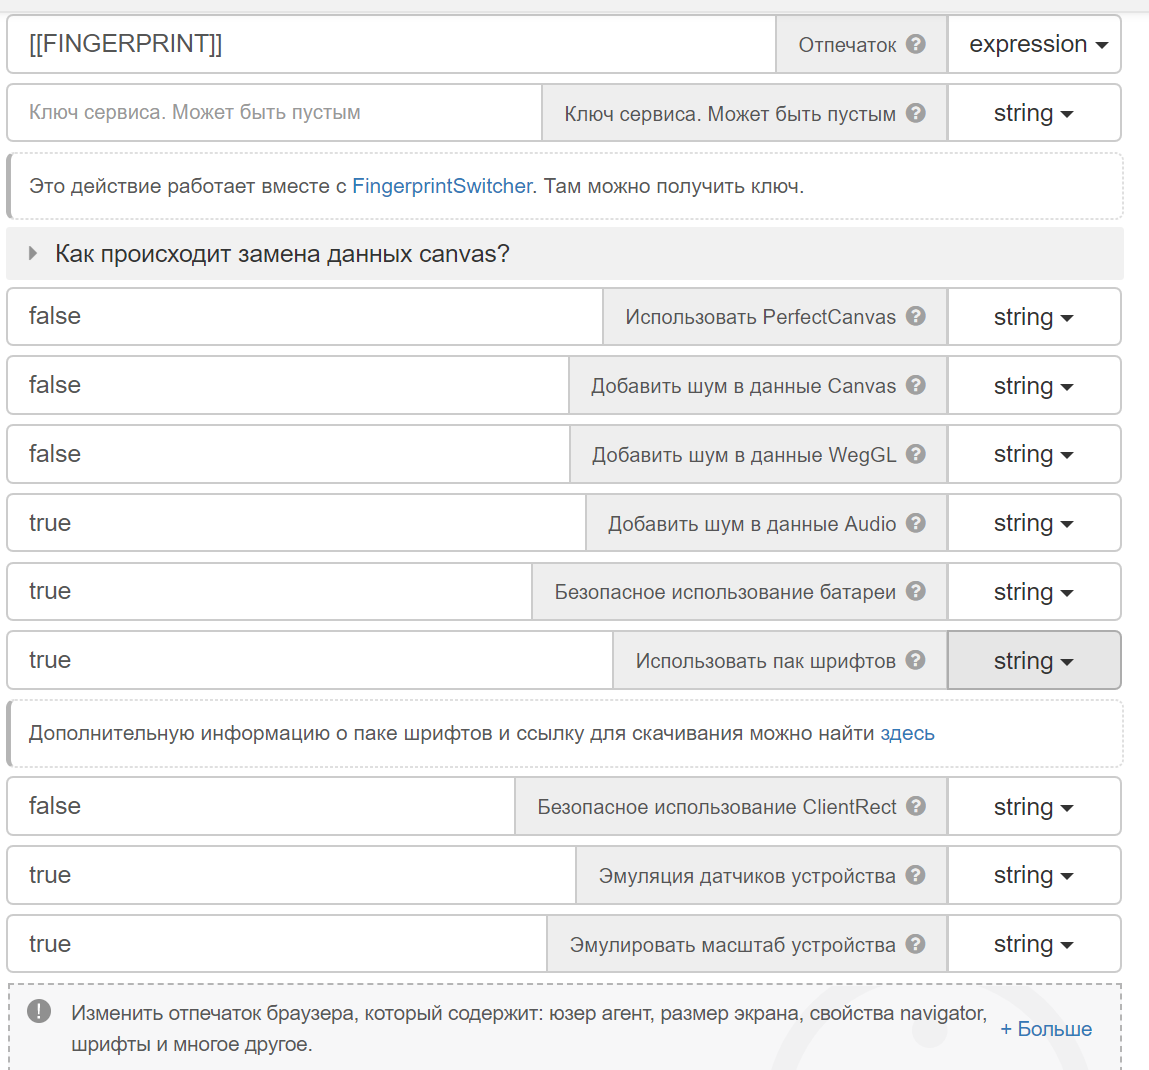
Task: Open help for Добавить шум в данные Audio
Action: click(x=915, y=523)
